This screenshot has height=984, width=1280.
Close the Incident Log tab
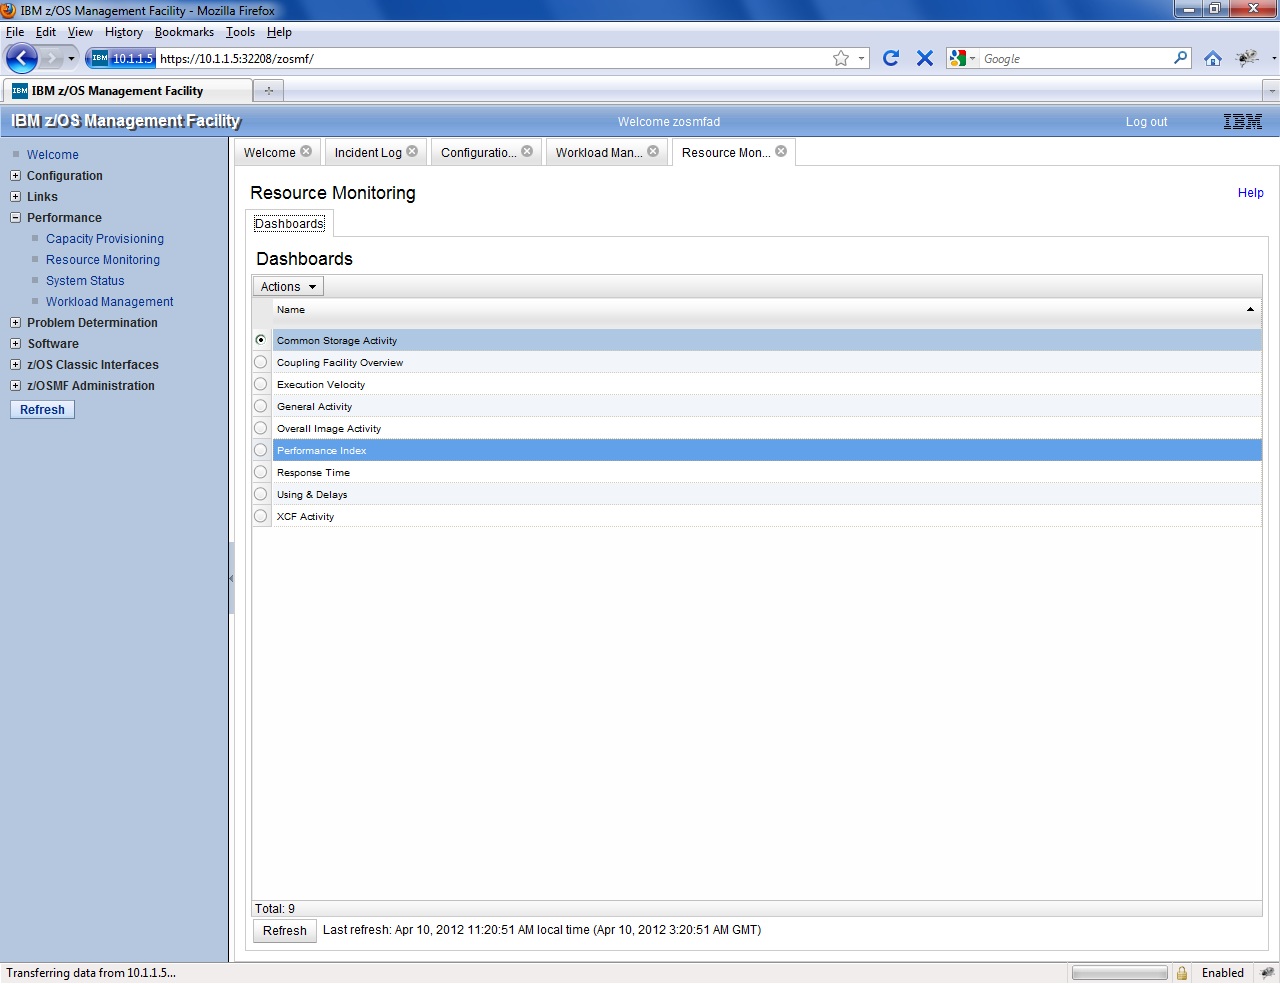[412, 151]
